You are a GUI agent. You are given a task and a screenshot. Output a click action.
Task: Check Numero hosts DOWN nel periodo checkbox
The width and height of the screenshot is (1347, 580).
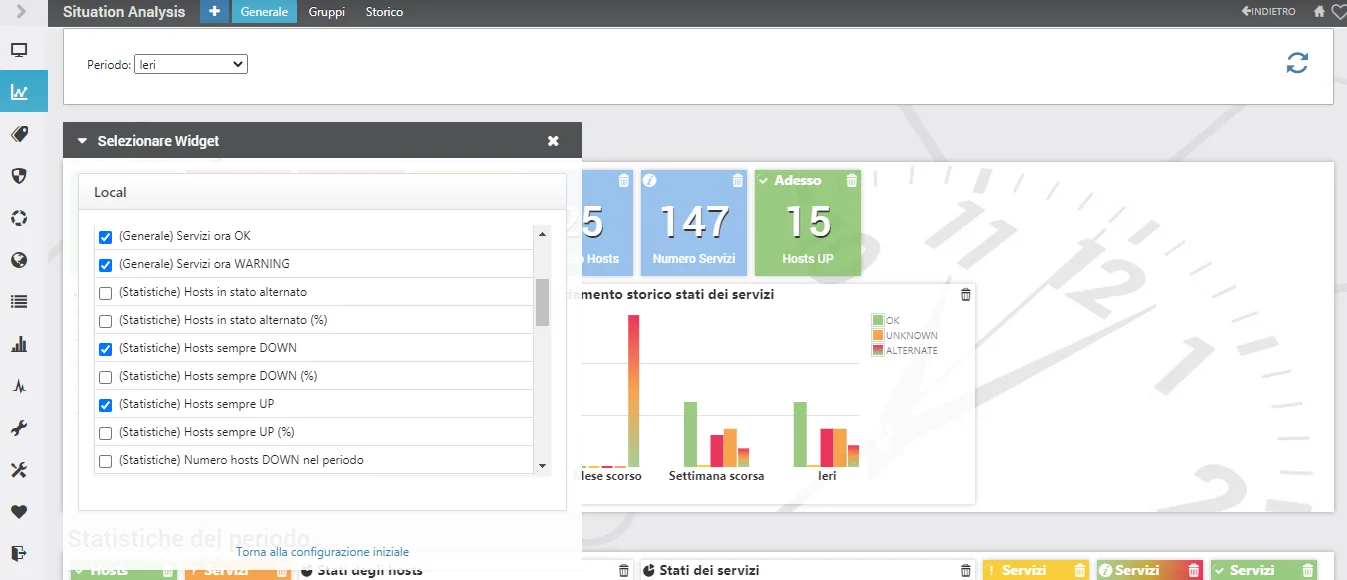click(x=105, y=461)
